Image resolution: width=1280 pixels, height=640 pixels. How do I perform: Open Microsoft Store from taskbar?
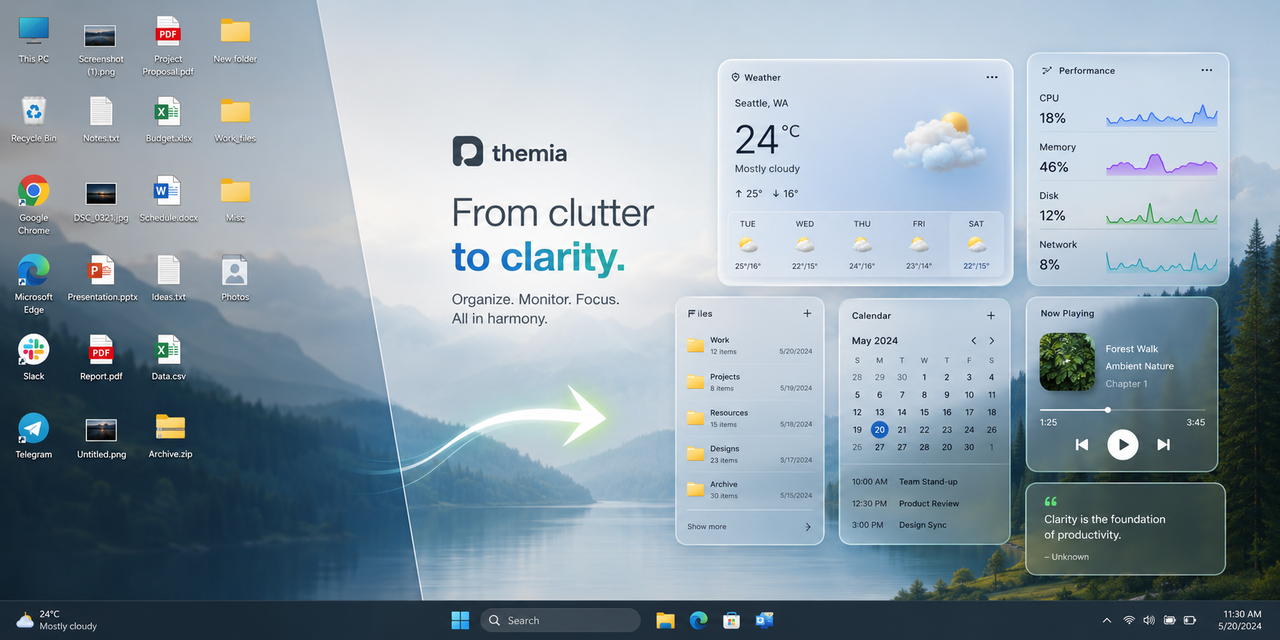point(732,620)
